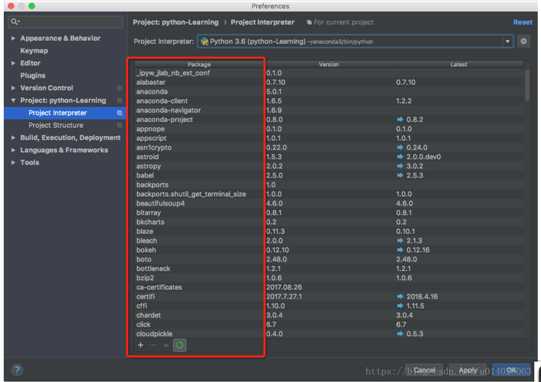Image resolution: width=541 pixels, height=382 pixels.
Task: Click the help question mark icon
Action: click(x=18, y=370)
